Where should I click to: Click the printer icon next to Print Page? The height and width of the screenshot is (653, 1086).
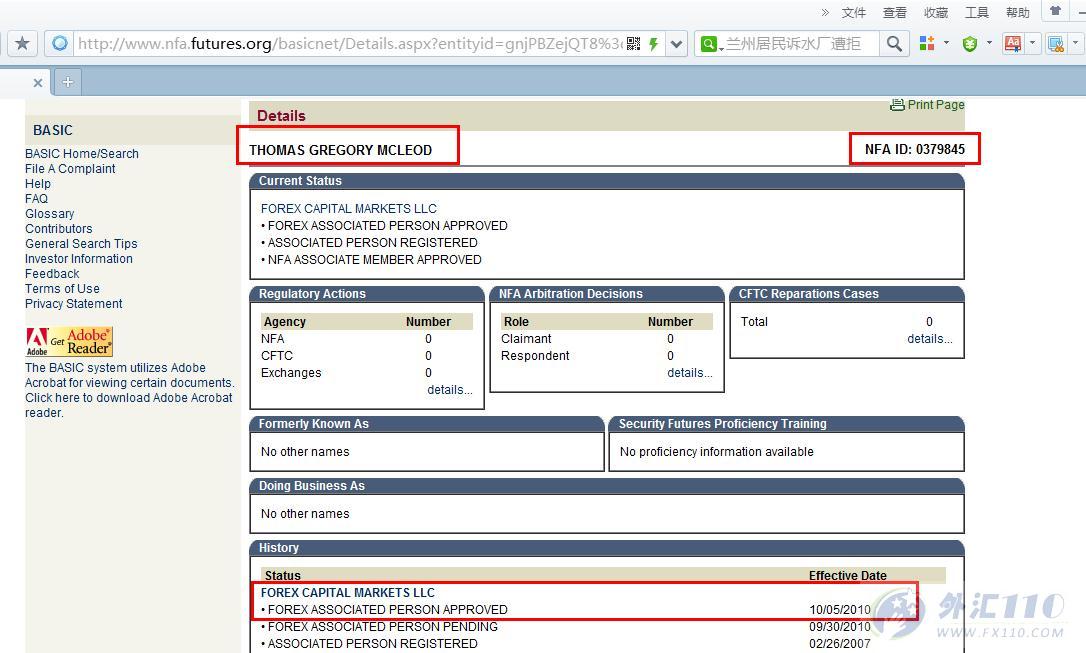tap(897, 105)
